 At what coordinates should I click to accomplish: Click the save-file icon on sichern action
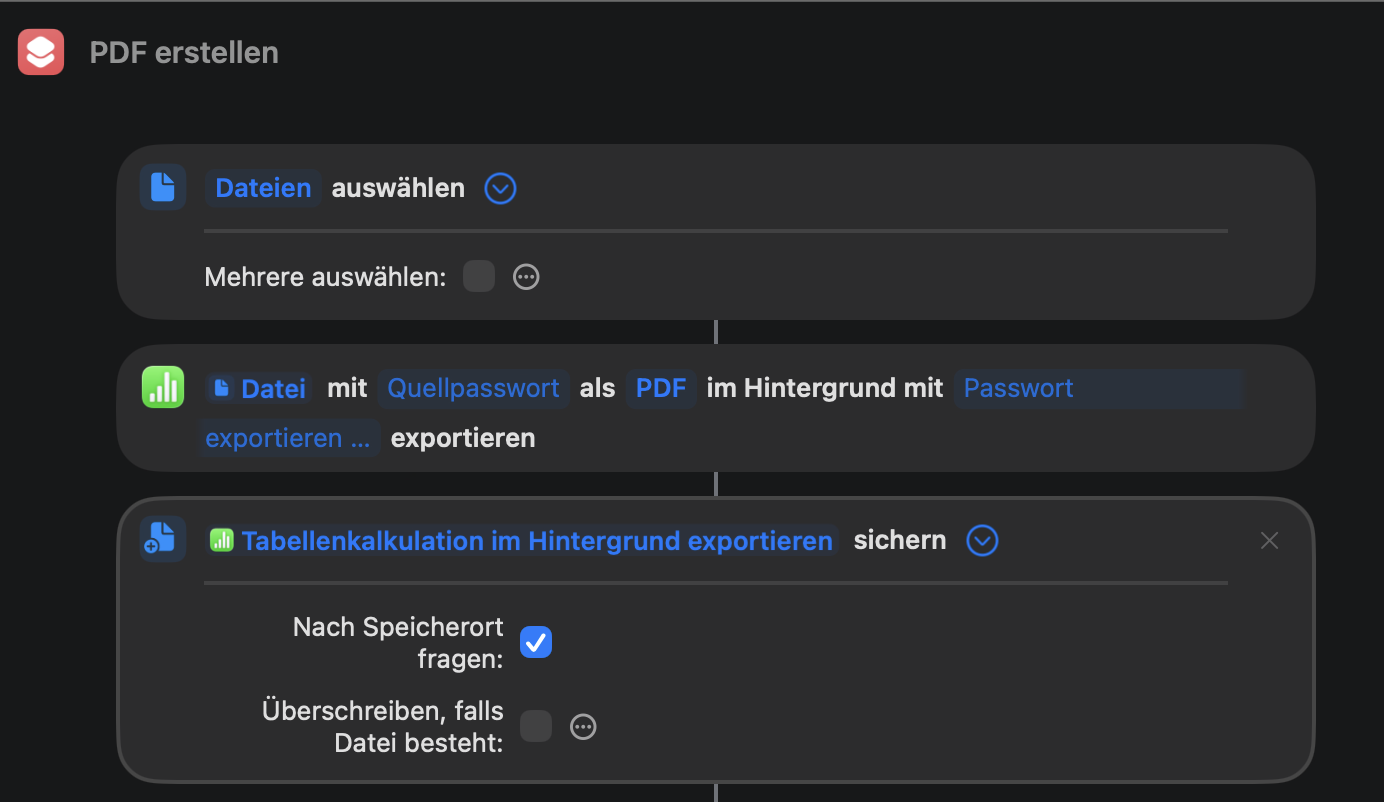tap(163, 539)
